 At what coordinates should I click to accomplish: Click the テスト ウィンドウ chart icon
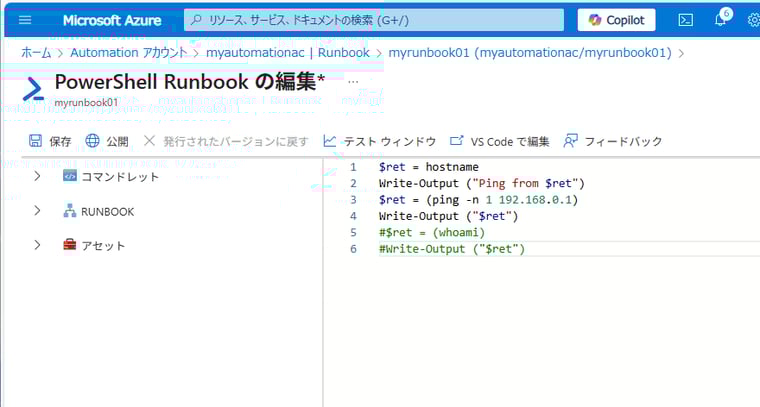point(330,141)
